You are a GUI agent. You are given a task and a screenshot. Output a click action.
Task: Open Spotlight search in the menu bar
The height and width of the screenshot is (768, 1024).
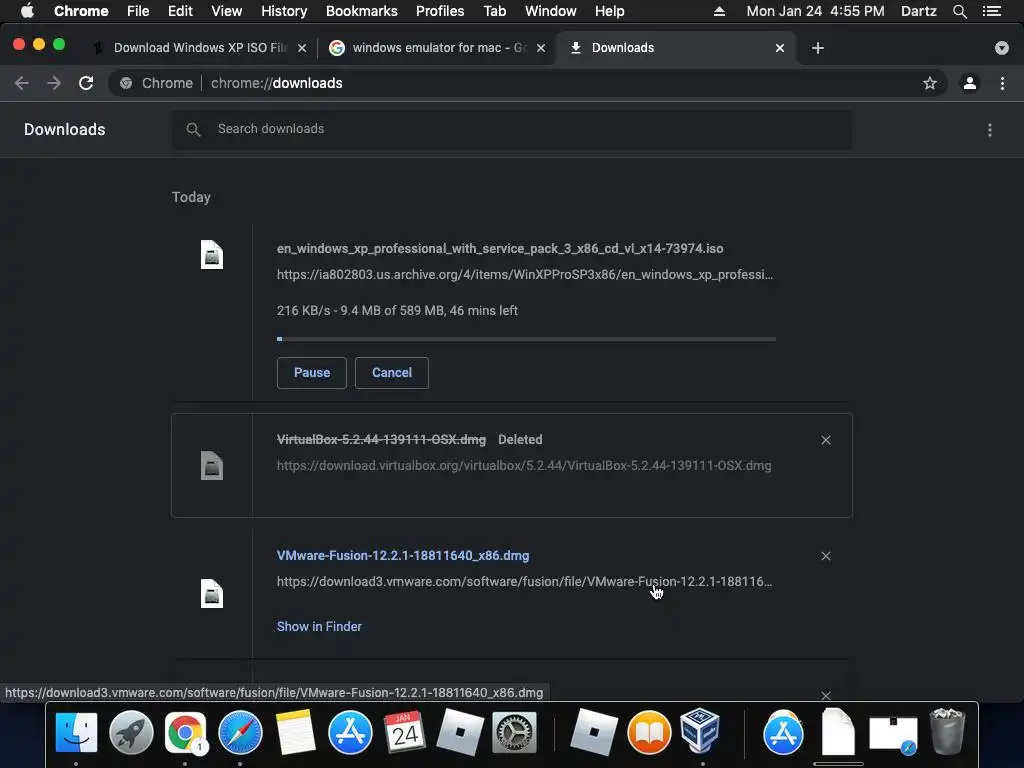pyautogui.click(x=959, y=11)
